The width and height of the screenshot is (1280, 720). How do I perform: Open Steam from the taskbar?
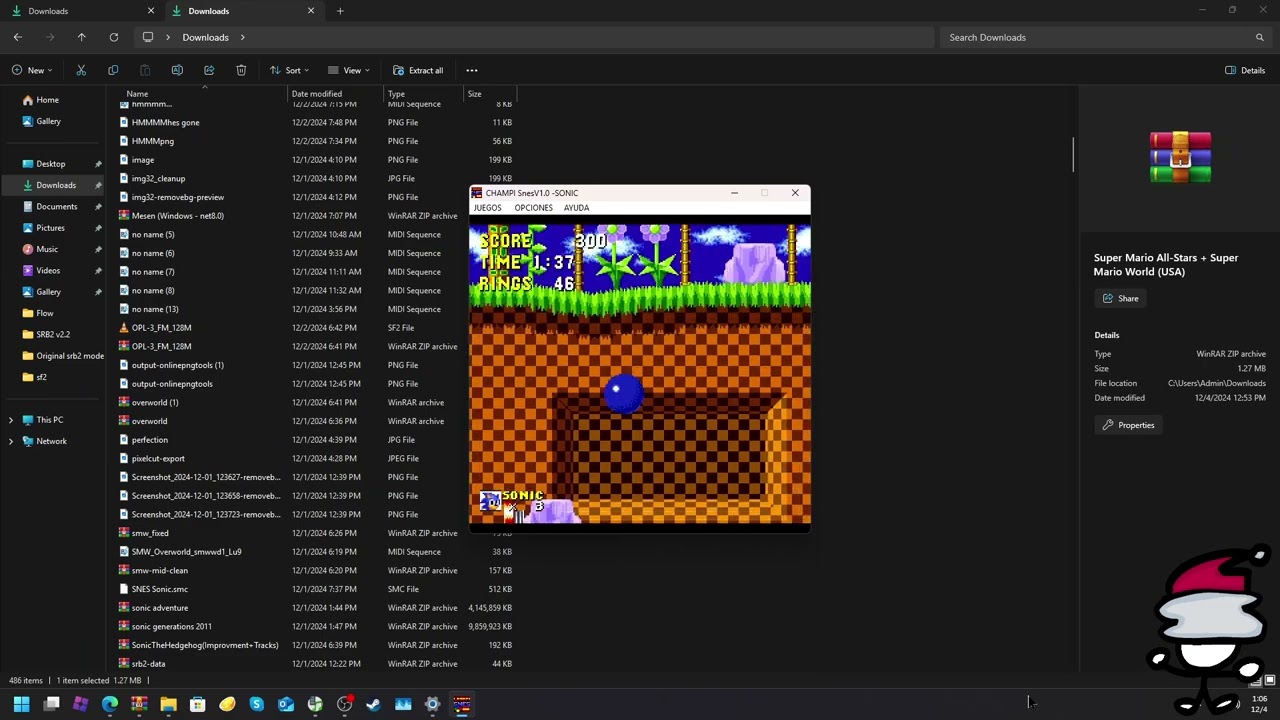tap(374, 704)
